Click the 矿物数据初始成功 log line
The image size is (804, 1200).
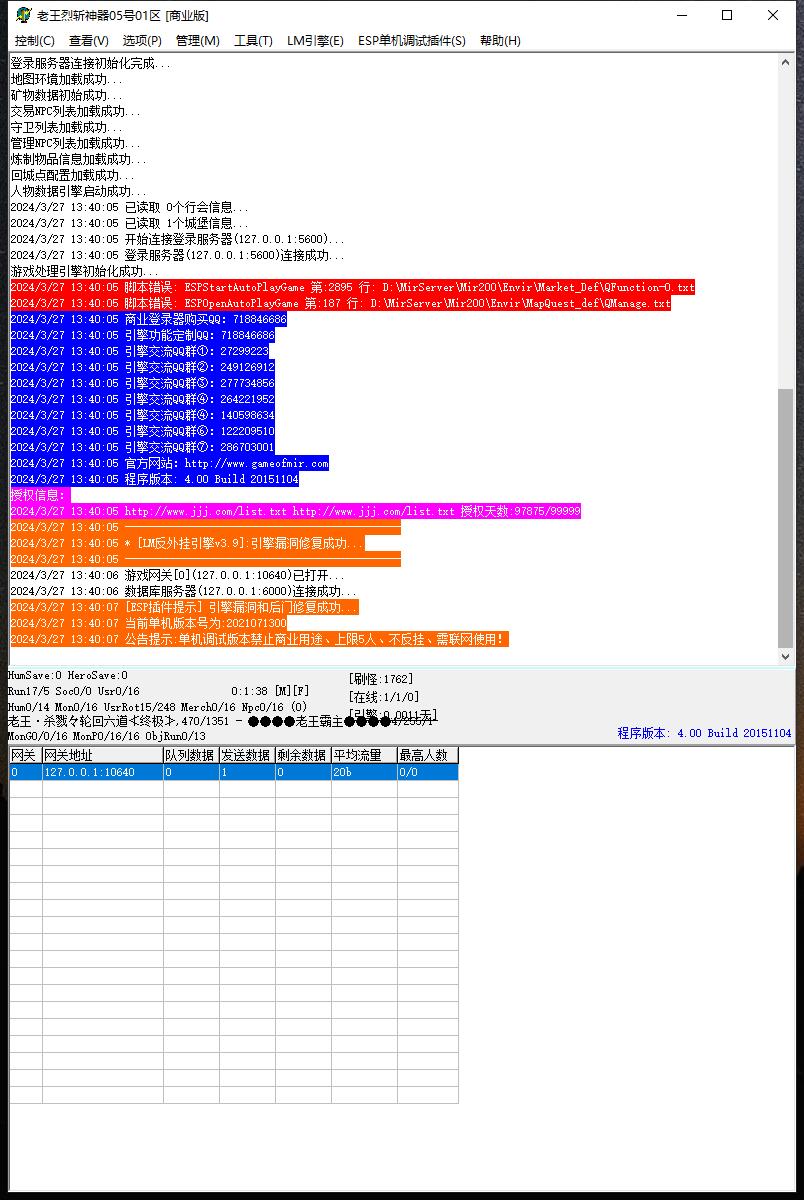tap(66, 95)
